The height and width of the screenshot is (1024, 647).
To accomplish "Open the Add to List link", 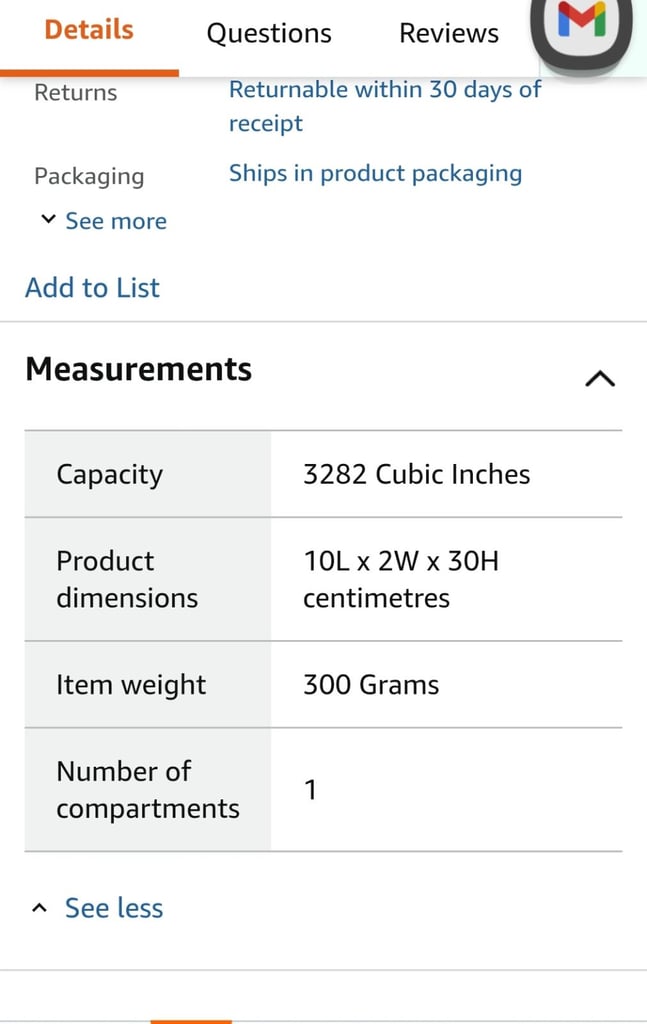I will 92,287.
